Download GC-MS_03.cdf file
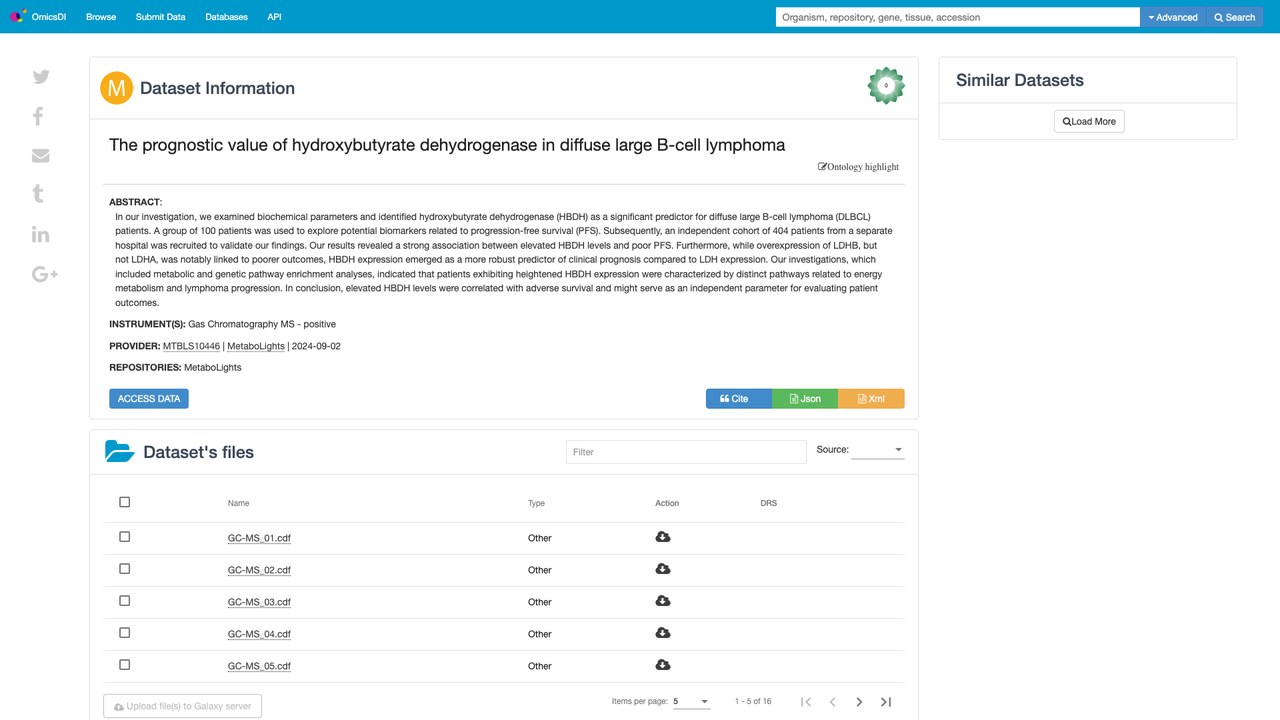The width and height of the screenshot is (1280, 720). (x=662, y=601)
